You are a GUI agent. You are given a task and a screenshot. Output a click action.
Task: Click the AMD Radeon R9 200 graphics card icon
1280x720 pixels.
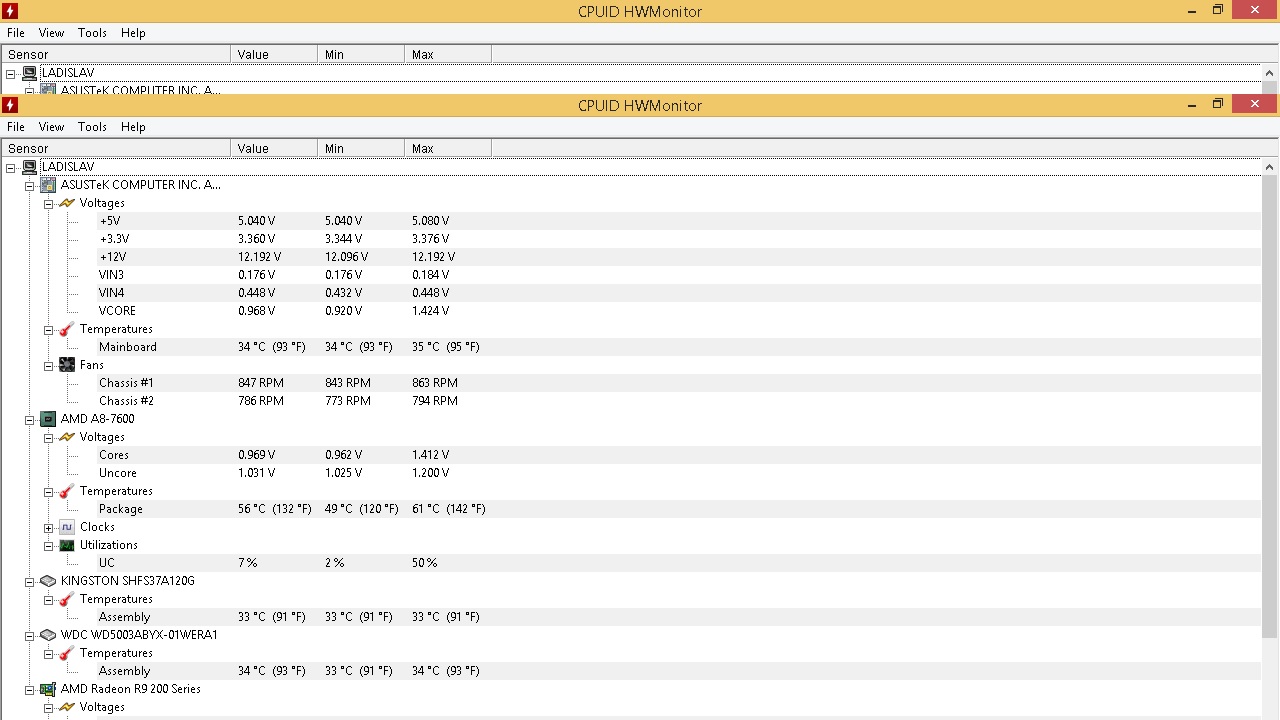pyautogui.click(x=48, y=689)
